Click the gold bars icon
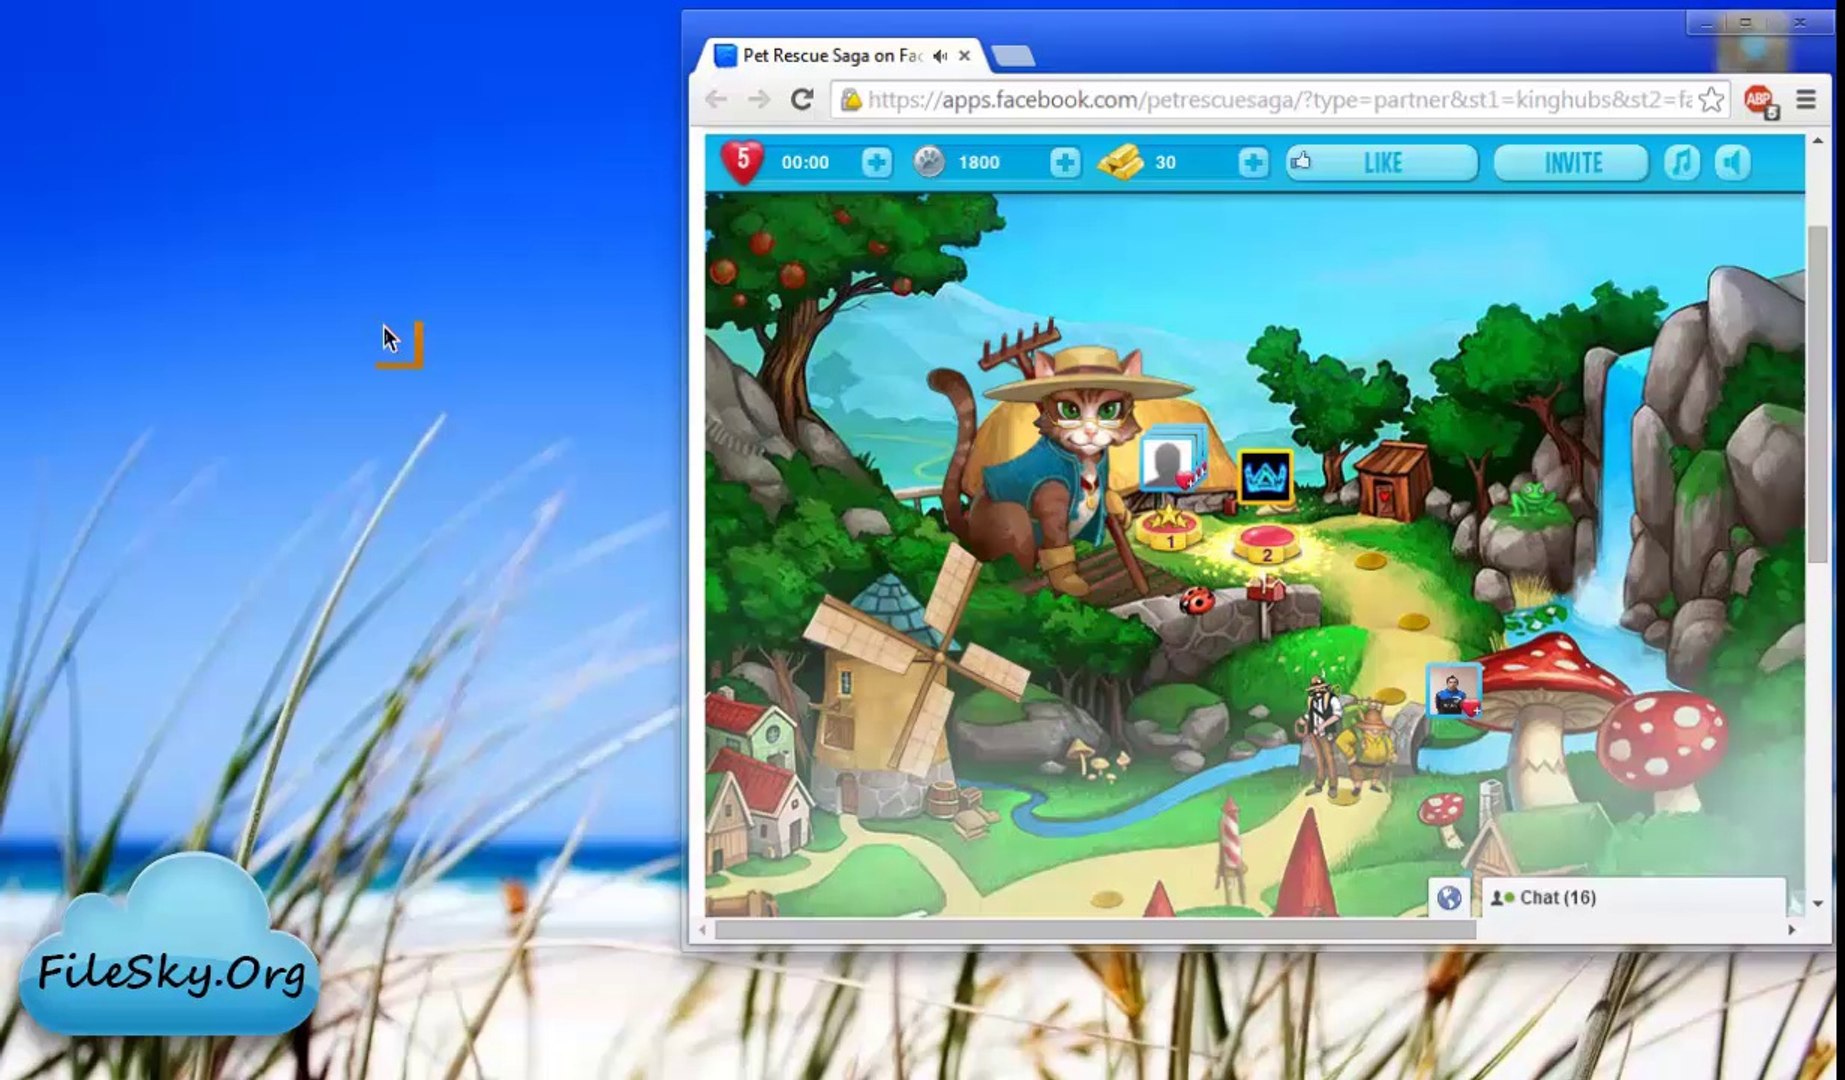Image resolution: width=1845 pixels, height=1080 pixels. 1120,162
